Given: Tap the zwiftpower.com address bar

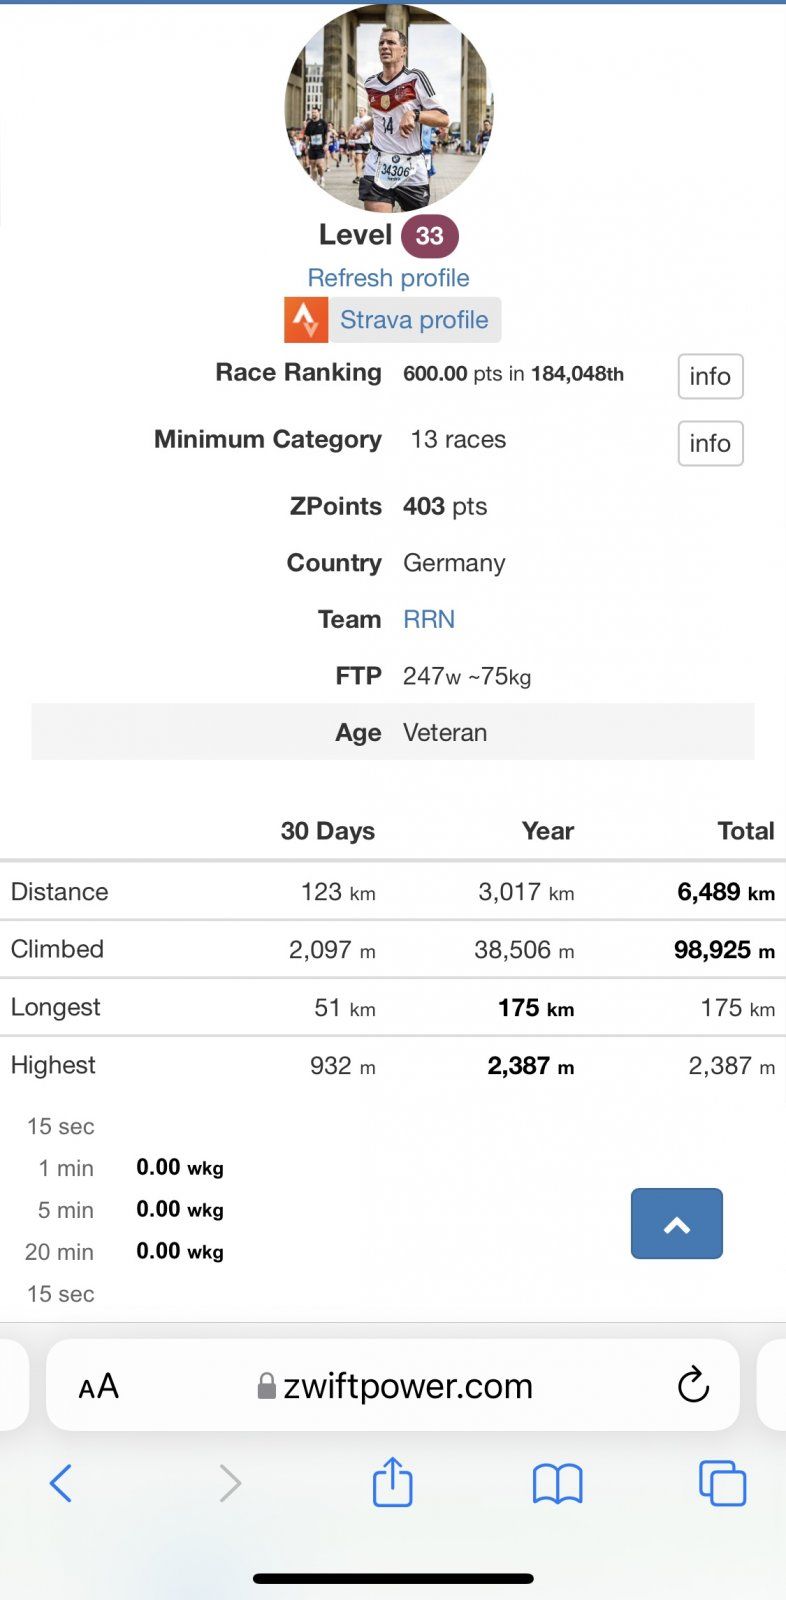Looking at the screenshot, I should coord(396,1386).
